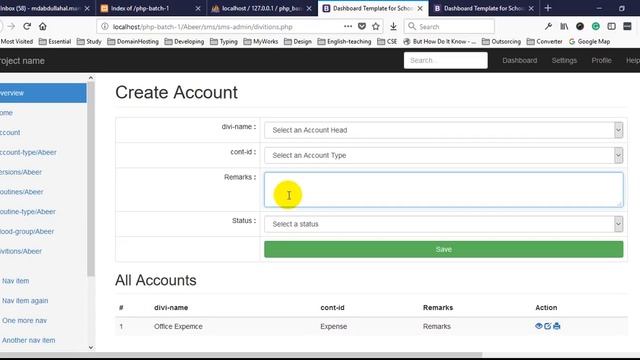Open the Settings navbar link
This screenshot has width=640, height=360.
pos(564,60)
